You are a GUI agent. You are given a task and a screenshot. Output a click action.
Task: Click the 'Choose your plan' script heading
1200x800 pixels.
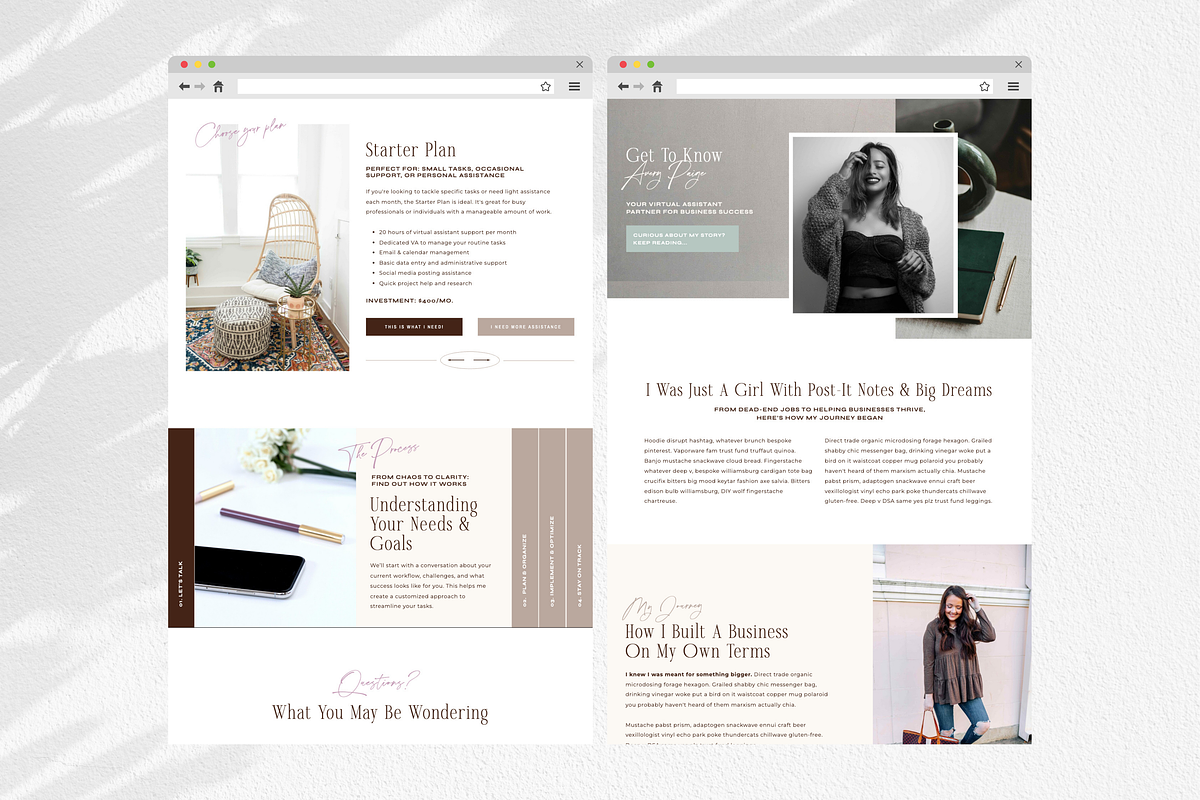click(x=241, y=133)
